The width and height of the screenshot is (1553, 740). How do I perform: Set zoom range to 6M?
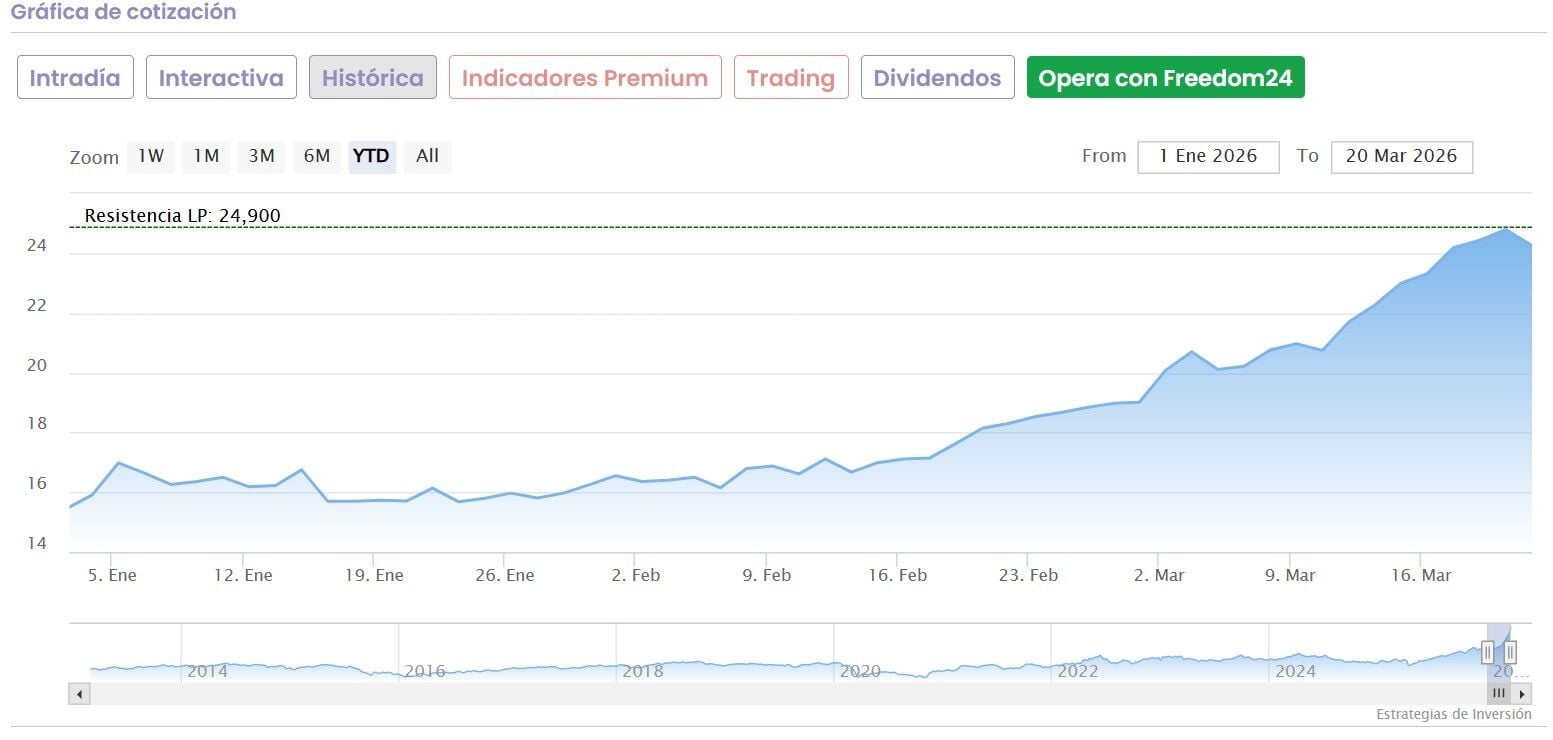coord(316,157)
